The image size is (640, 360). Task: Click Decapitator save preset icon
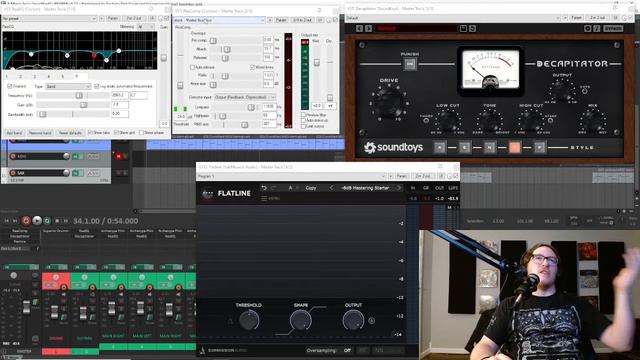463,29
